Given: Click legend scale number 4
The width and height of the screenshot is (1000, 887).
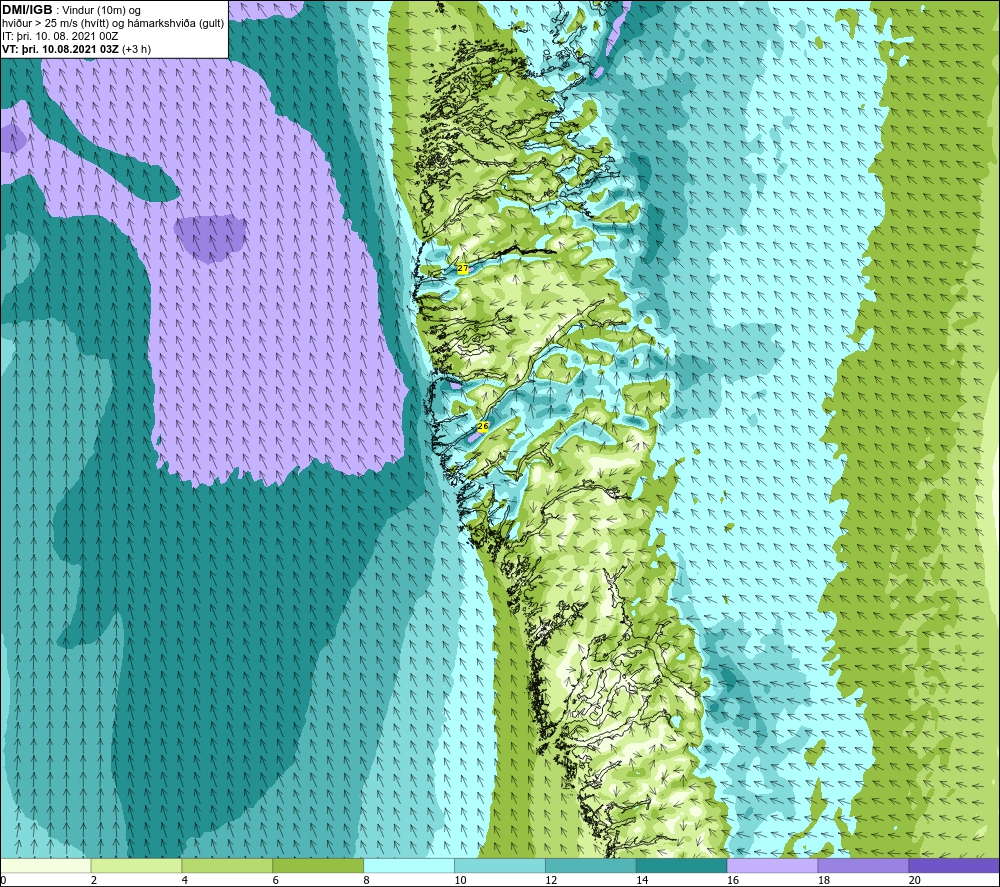Looking at the screenshot, I should 184,880.
